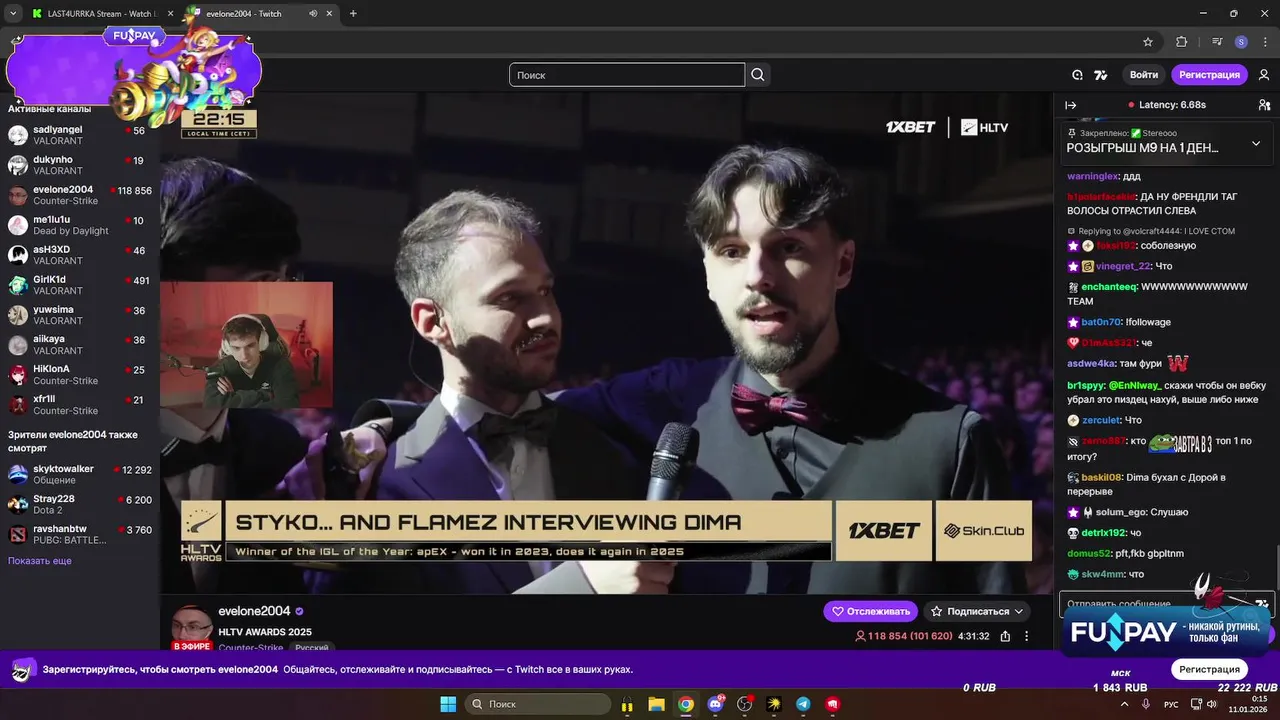Open the Подписаться subscribe dropdown

(977, 611)
